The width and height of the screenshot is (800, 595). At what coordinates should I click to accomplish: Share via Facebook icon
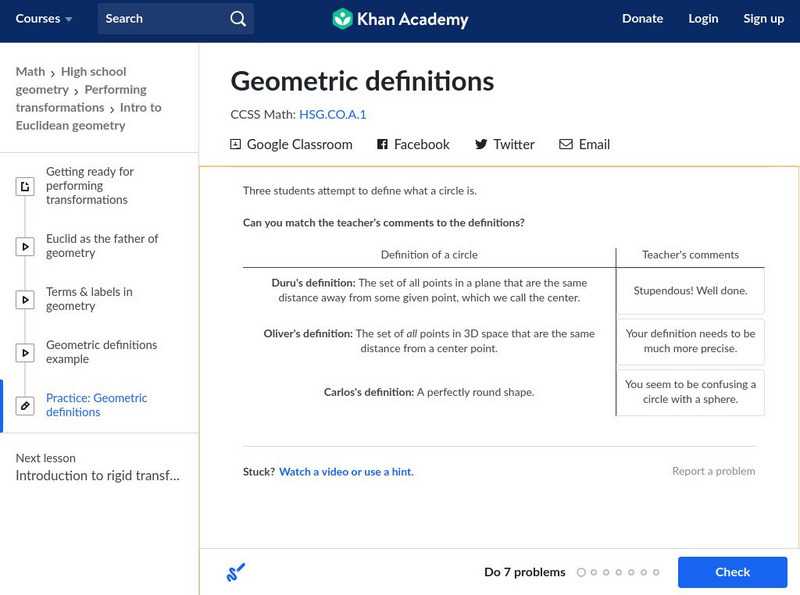point(381,144)
